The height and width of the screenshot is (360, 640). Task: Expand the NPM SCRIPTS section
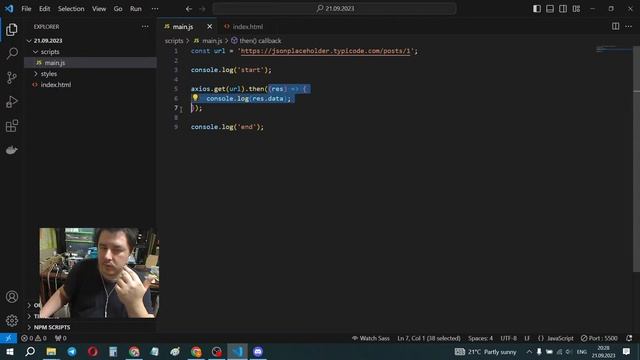pos(52,327)
